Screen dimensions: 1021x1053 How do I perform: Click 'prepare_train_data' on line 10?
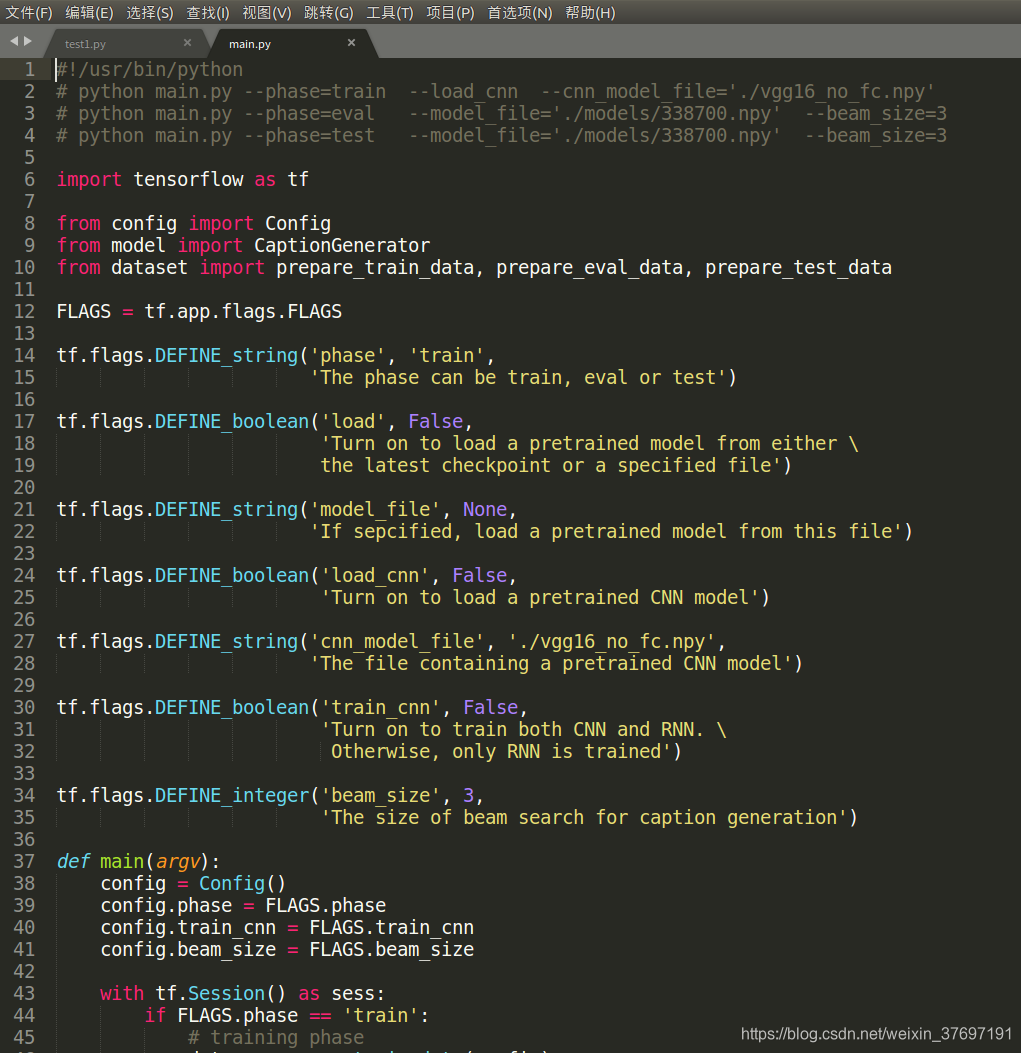375,268
